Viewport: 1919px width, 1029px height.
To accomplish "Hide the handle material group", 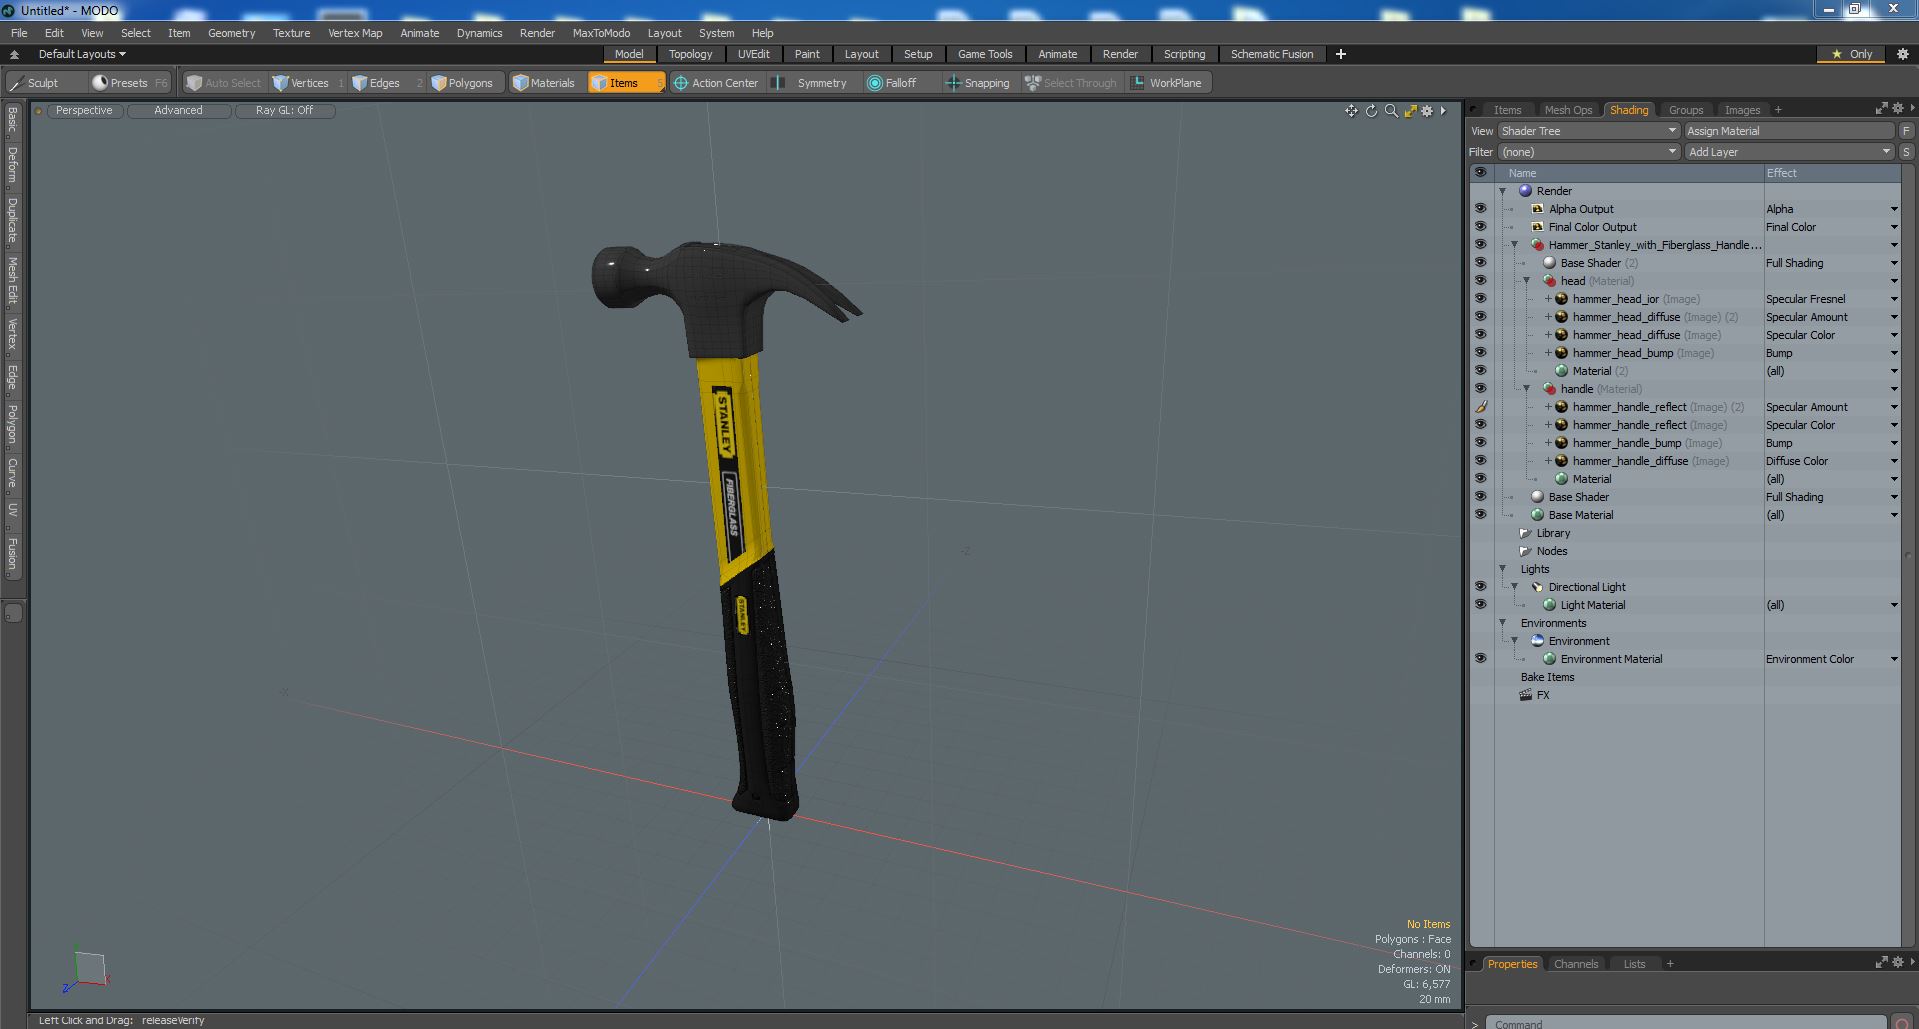I will click(x=1480, y=389).
